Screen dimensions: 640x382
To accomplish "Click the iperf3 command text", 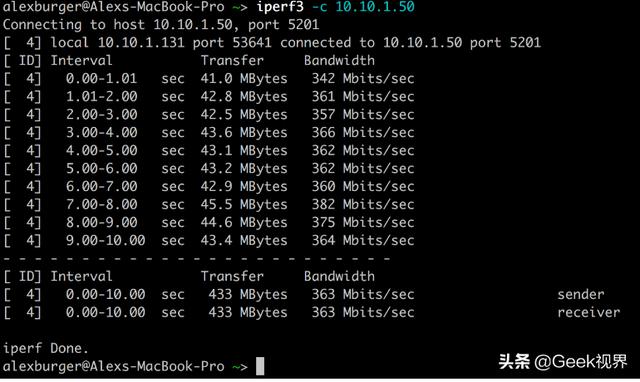I will [x=280, y=7].
